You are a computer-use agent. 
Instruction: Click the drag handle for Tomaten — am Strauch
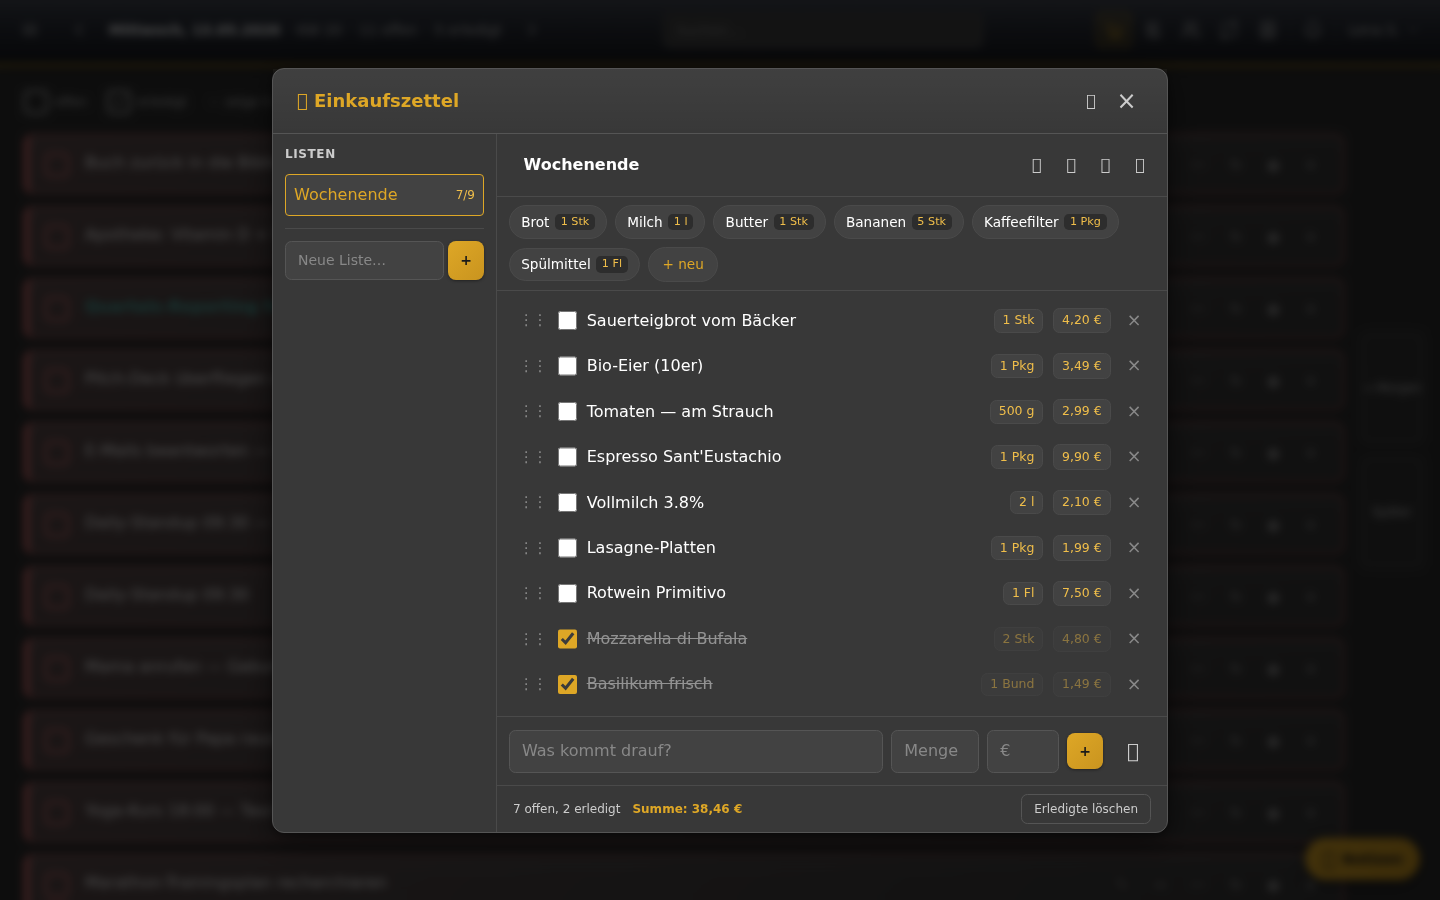533,412
